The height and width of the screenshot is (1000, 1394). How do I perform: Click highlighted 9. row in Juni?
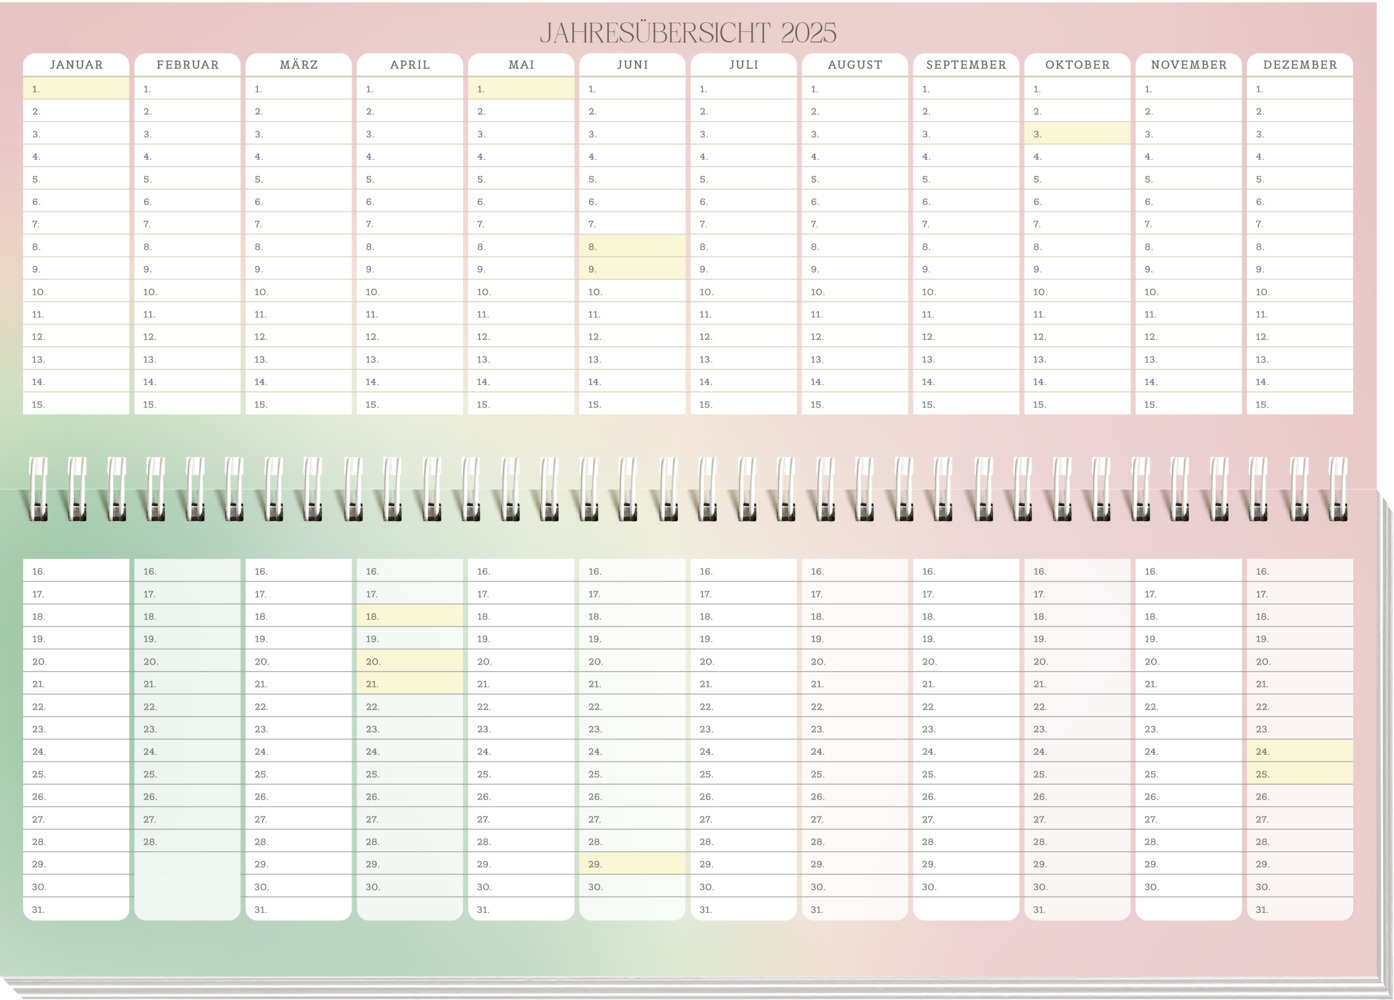pyautogui.click(x=633, y=269)
